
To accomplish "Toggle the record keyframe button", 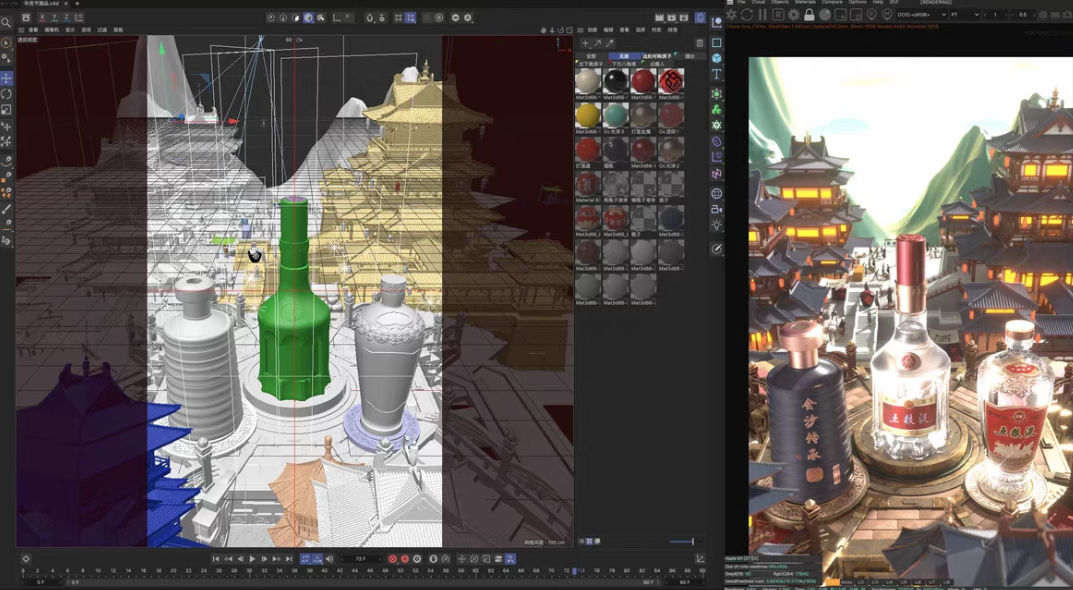I will click(x=393, y=558).
